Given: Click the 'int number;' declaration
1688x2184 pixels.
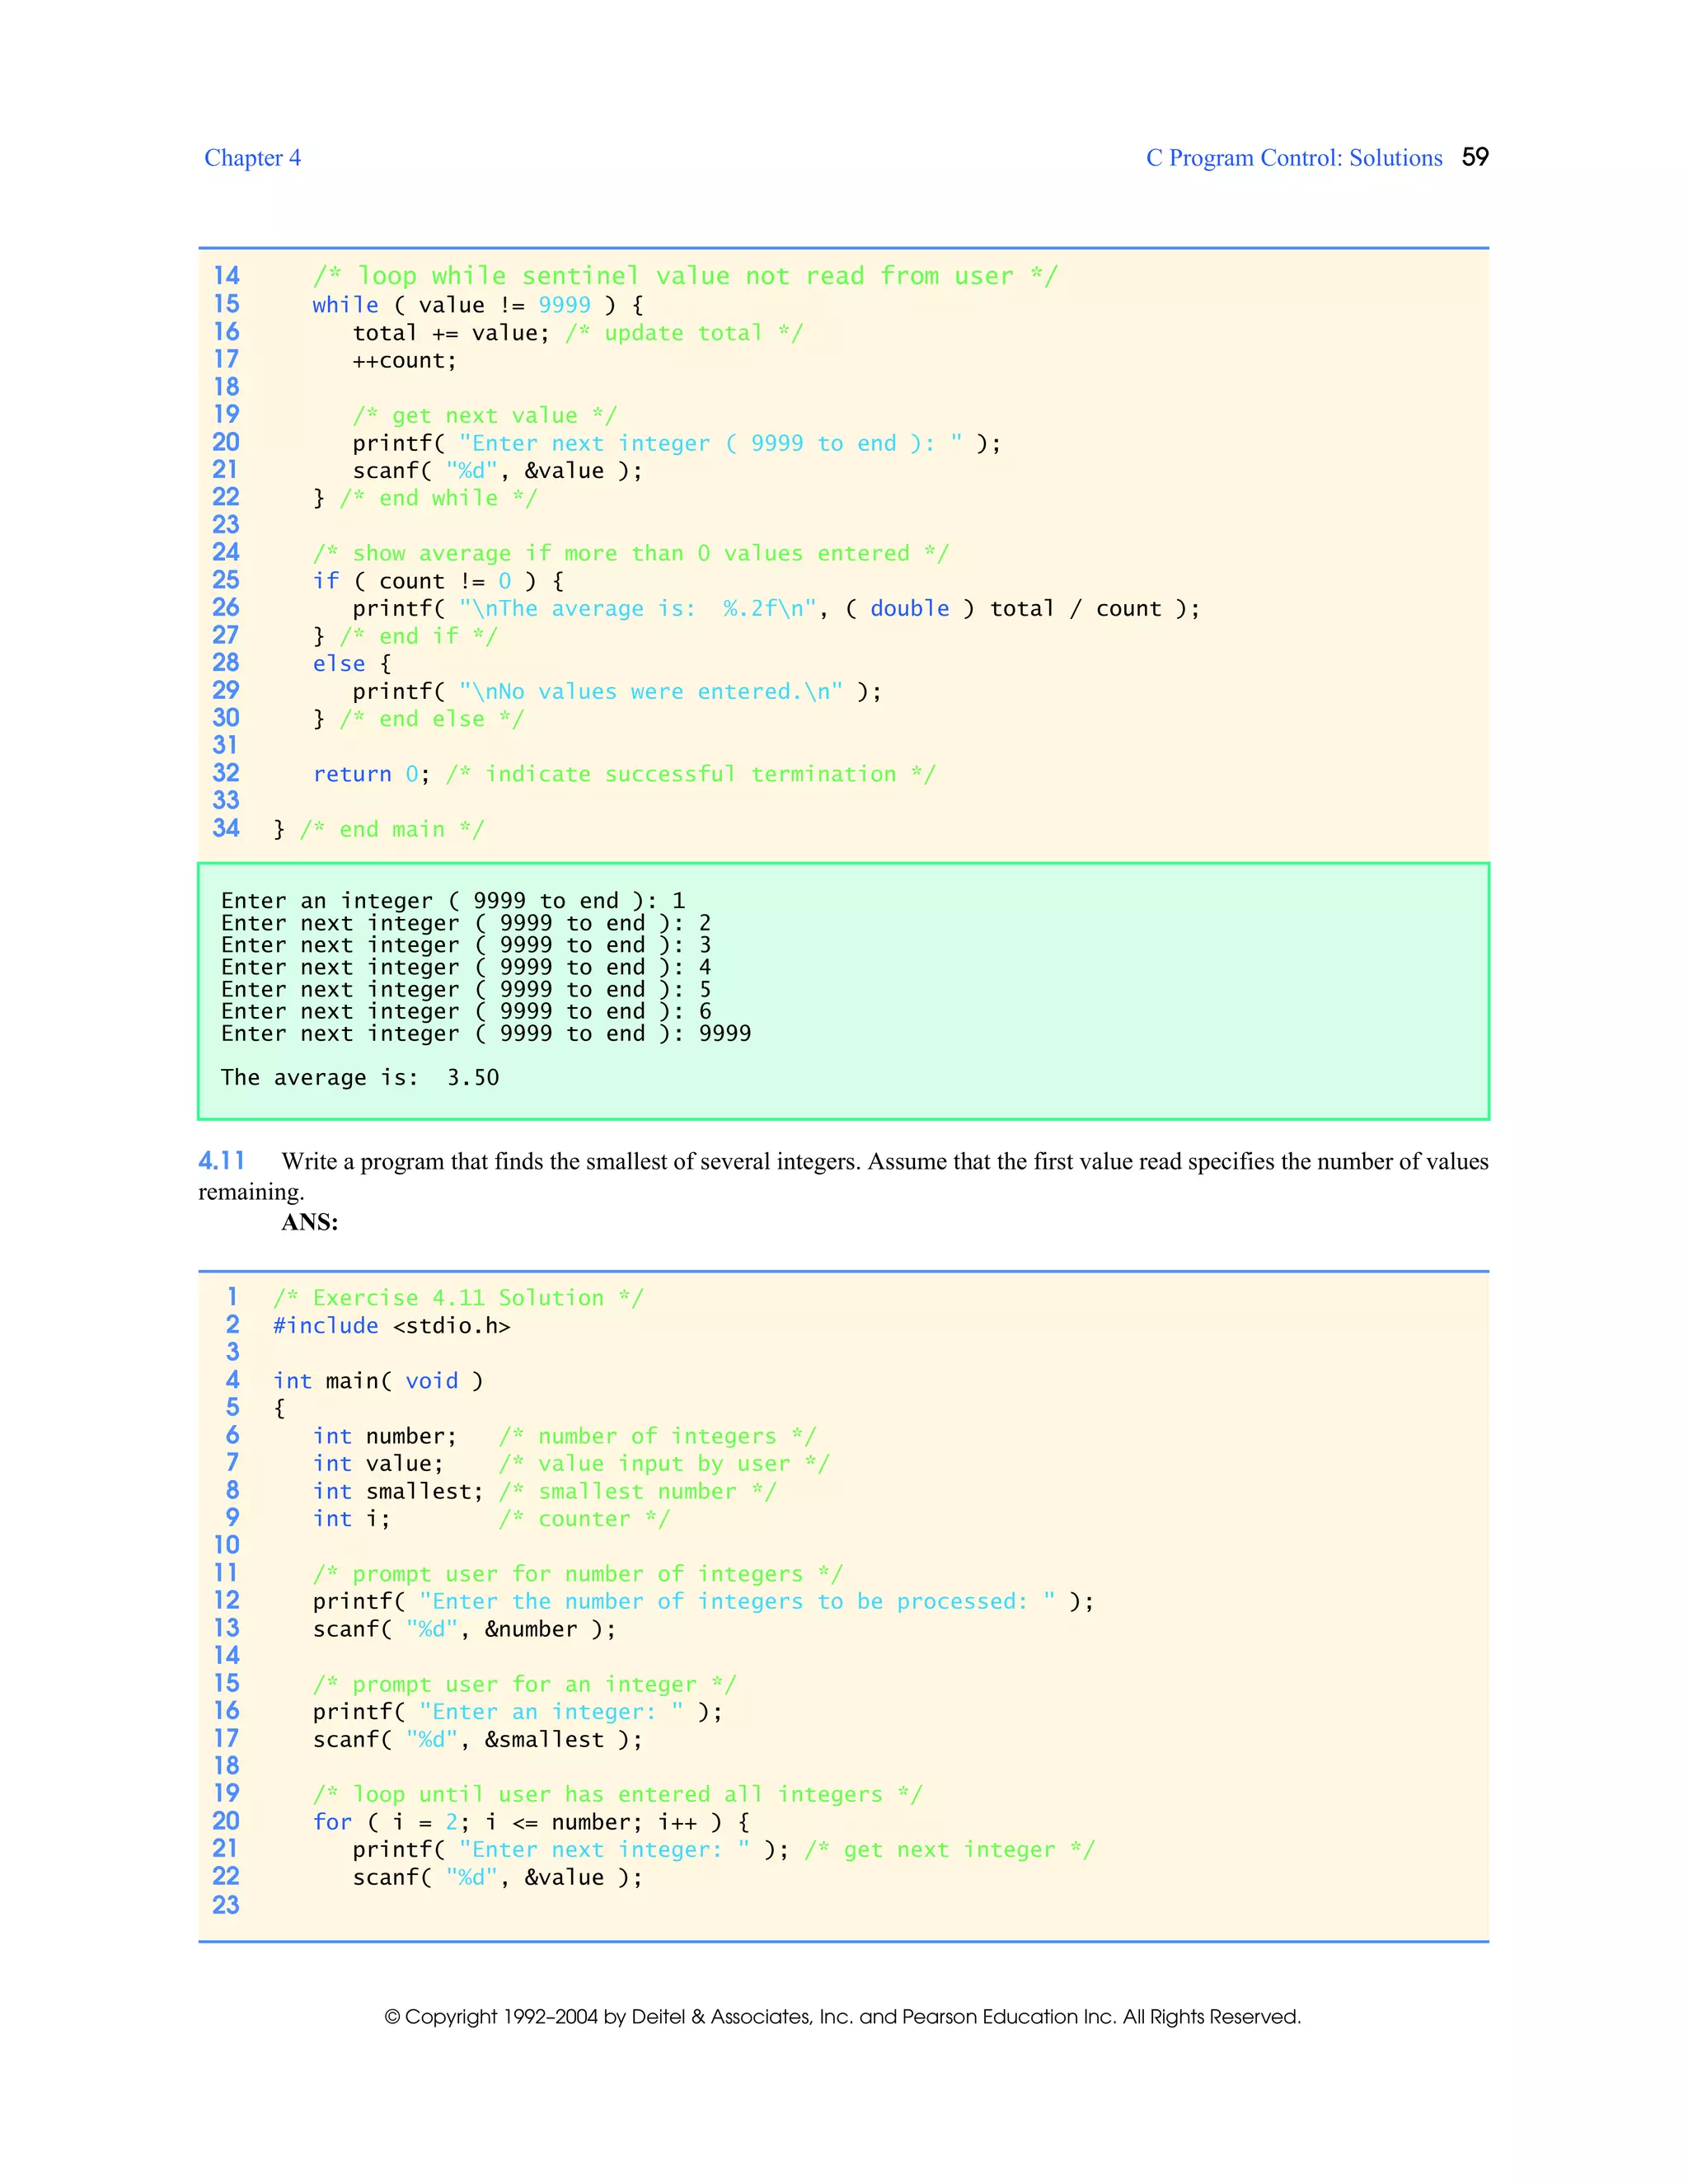Looking at the screenshot, I should point(385,1436).
